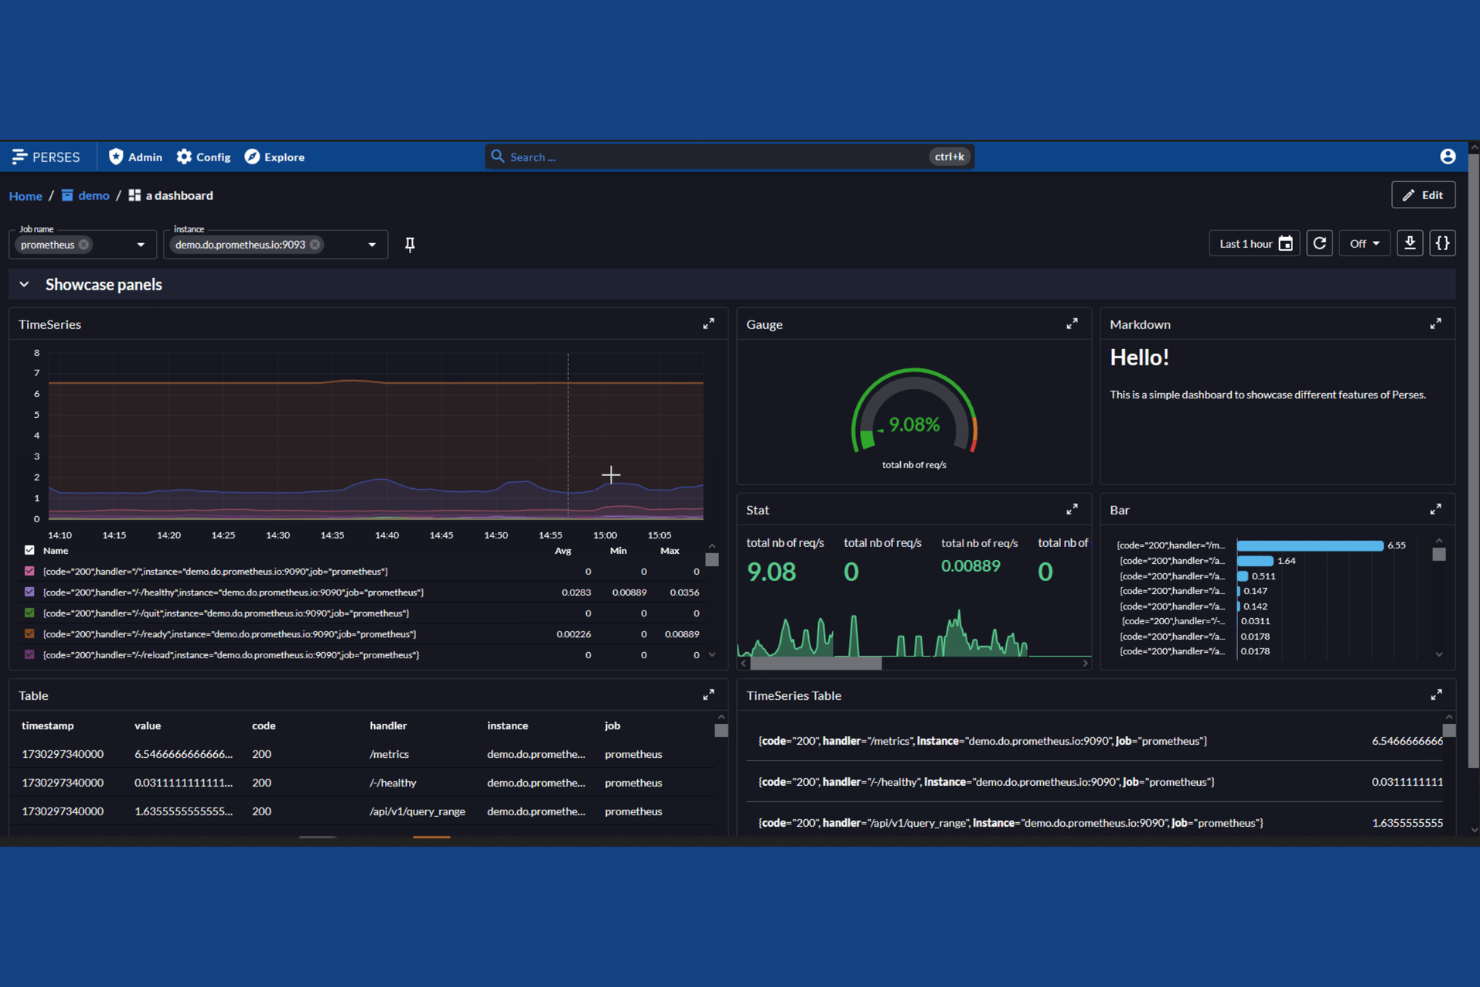Uncheck the /-/healthy series in the legend
The width and height of the screenshot is (1480, 987).
(28, 592)
